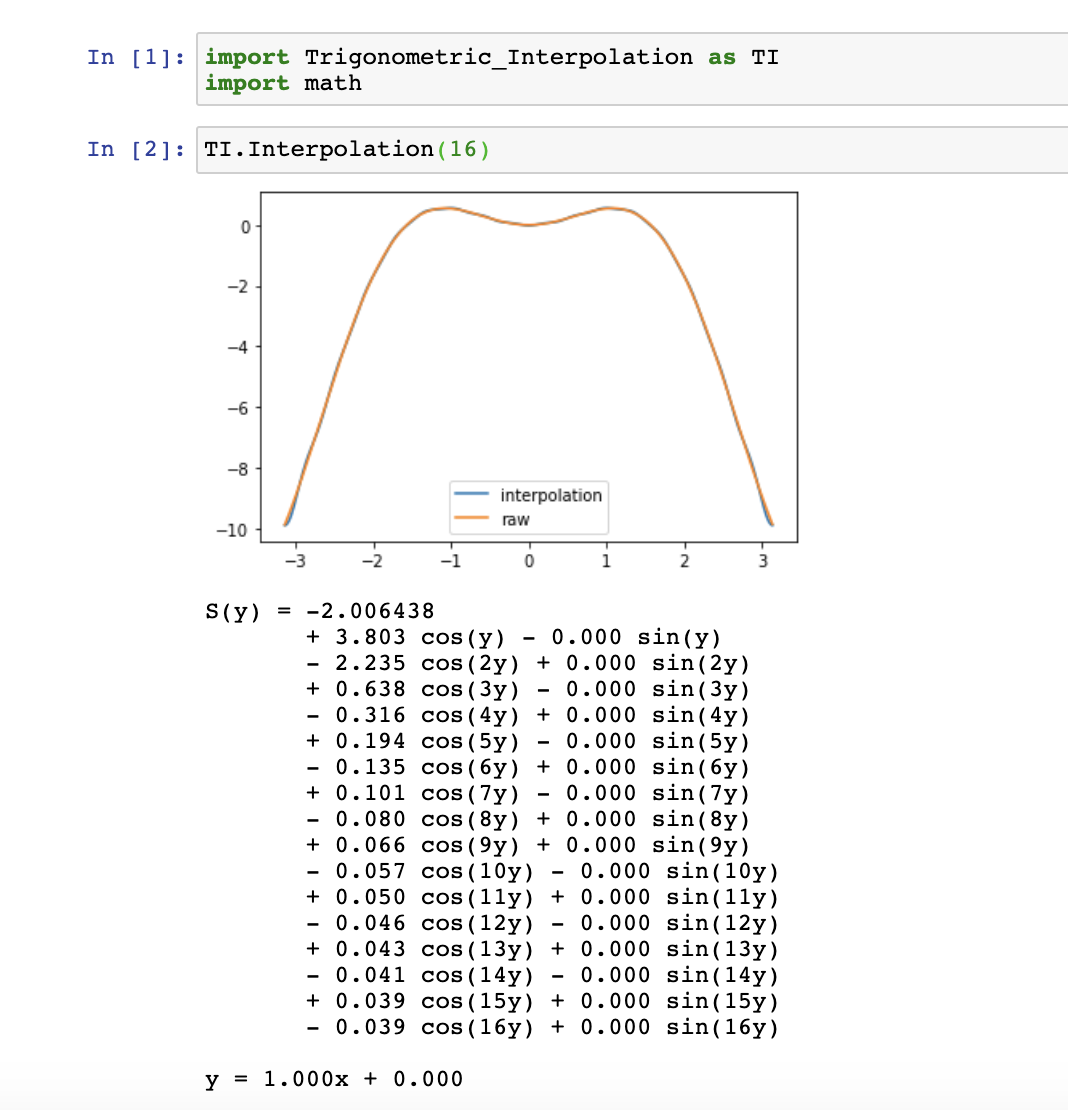Image resolution: width=1068 pixels, height=1110 pixels.
Task: Click the '0.066 cos(9y)' term
Action: [x=427, y=845]
